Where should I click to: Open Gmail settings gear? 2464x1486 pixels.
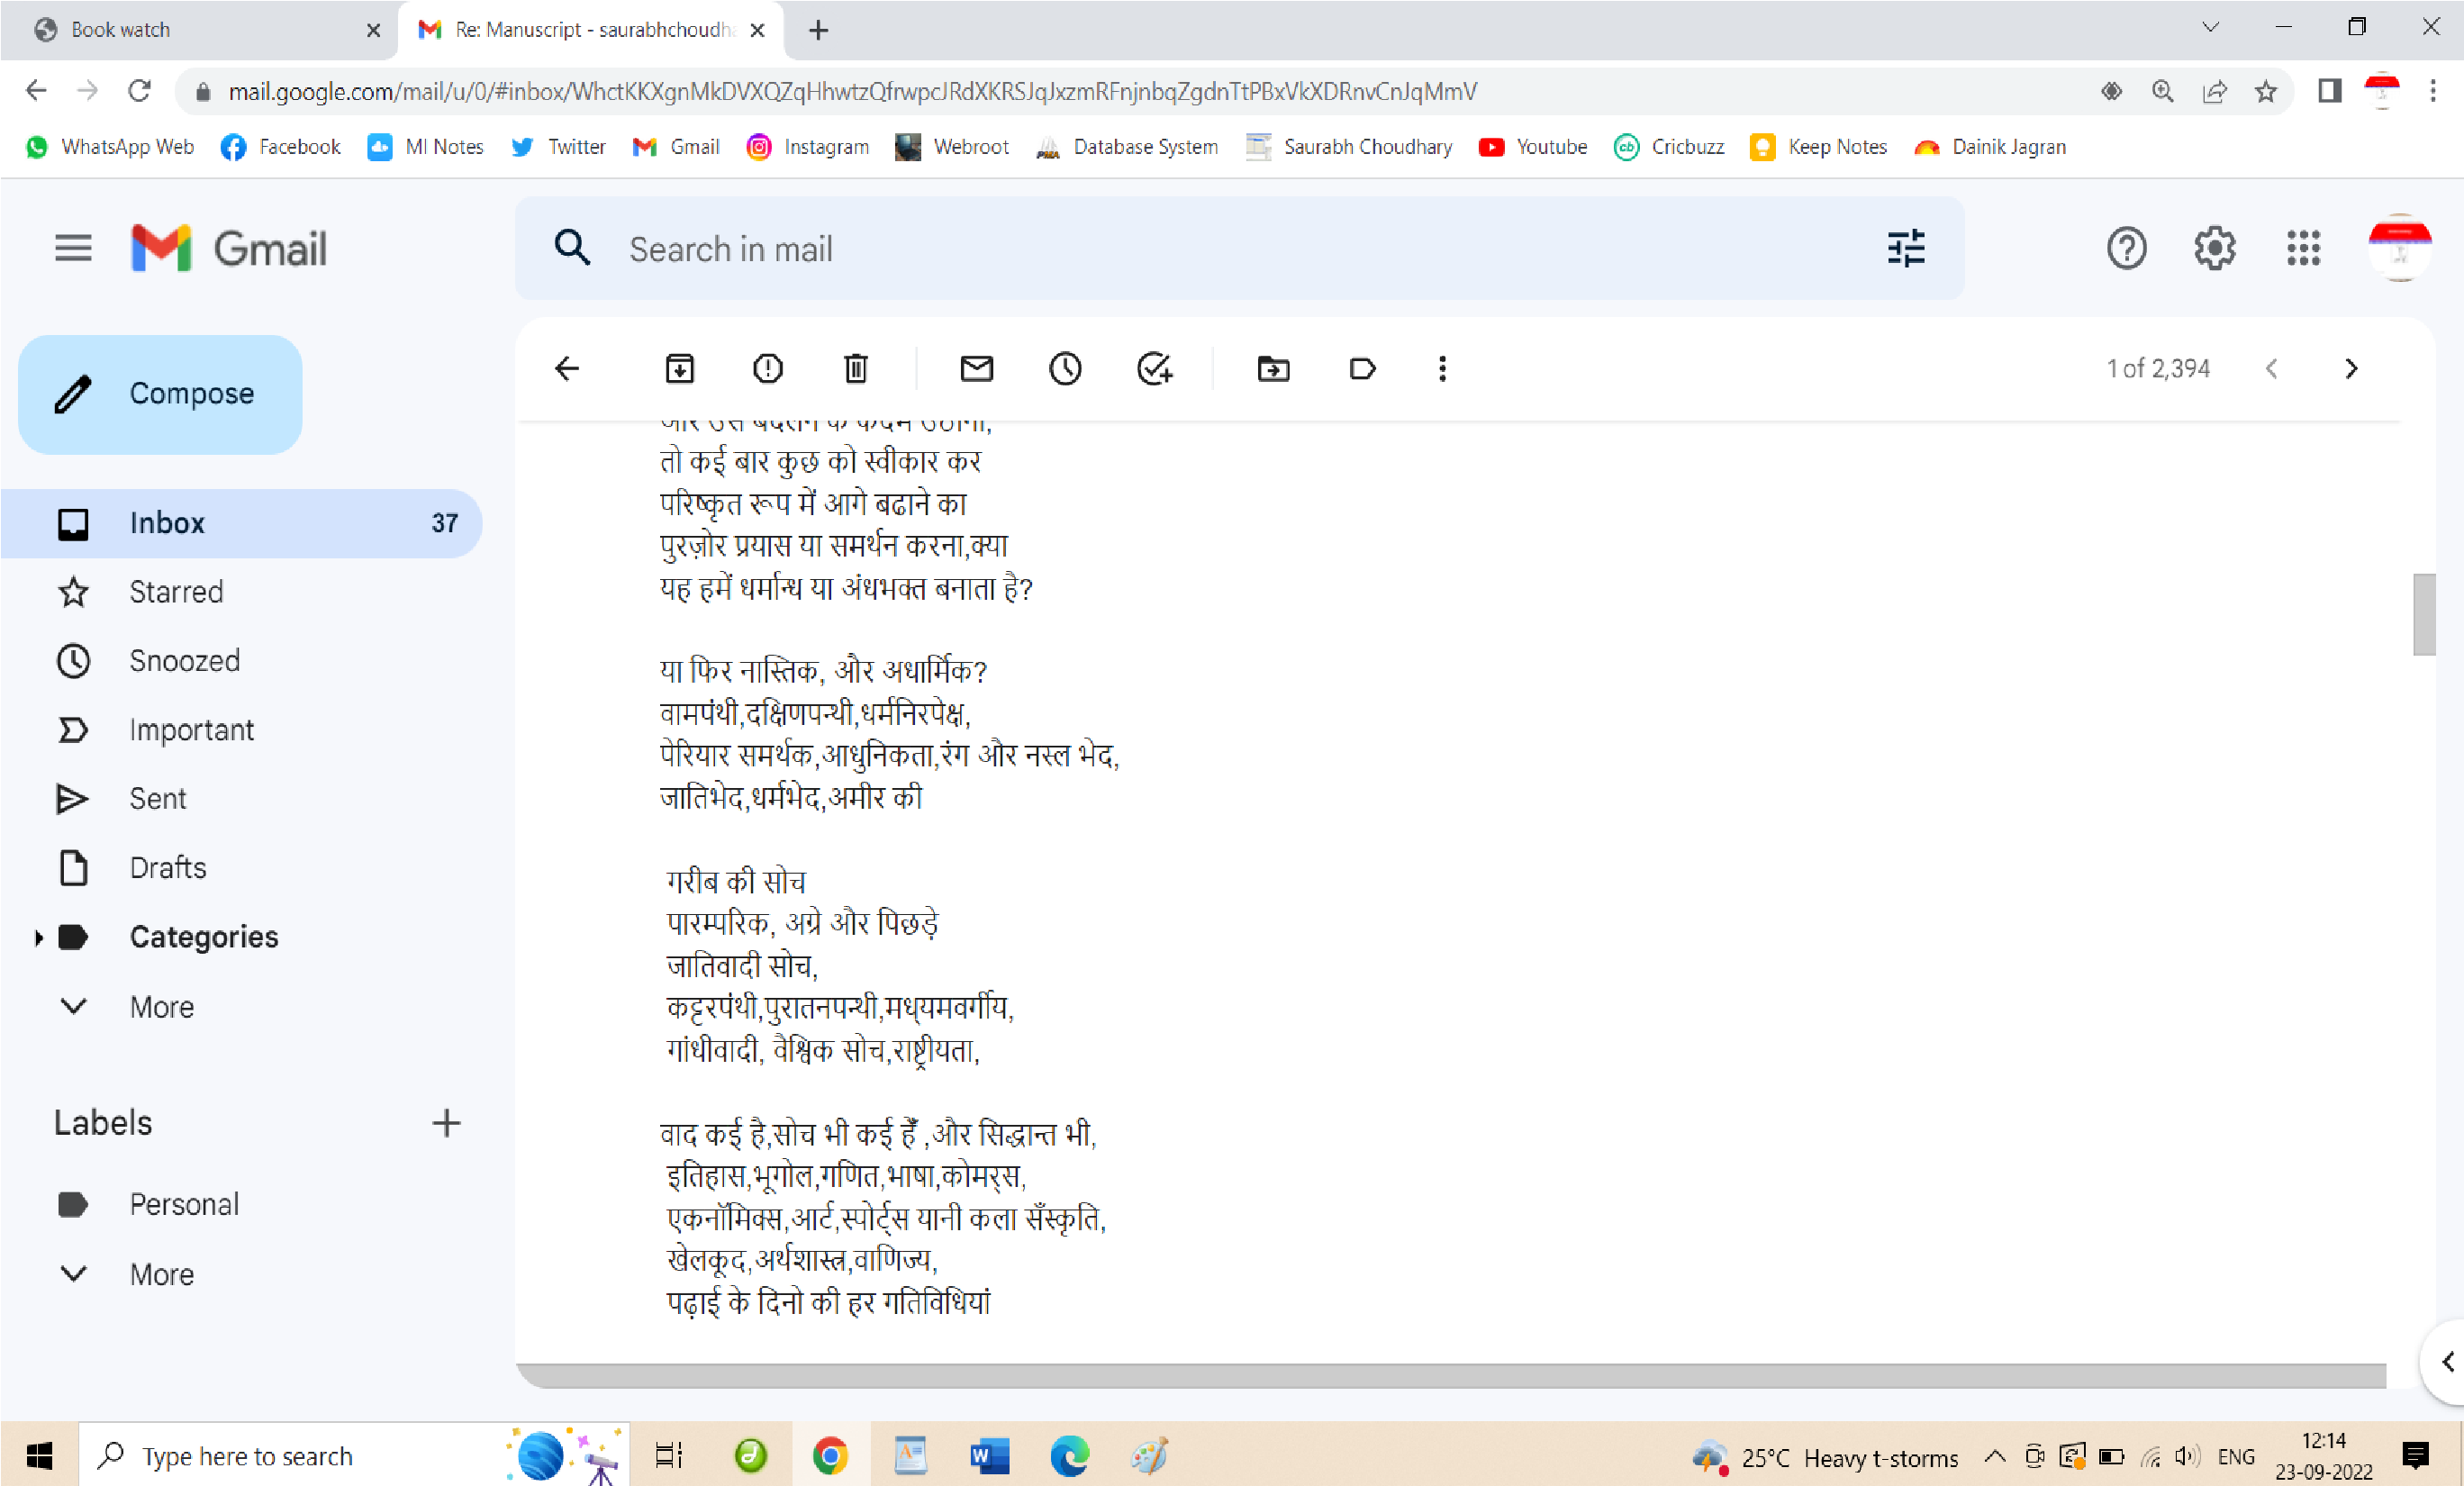(2214, 248)
